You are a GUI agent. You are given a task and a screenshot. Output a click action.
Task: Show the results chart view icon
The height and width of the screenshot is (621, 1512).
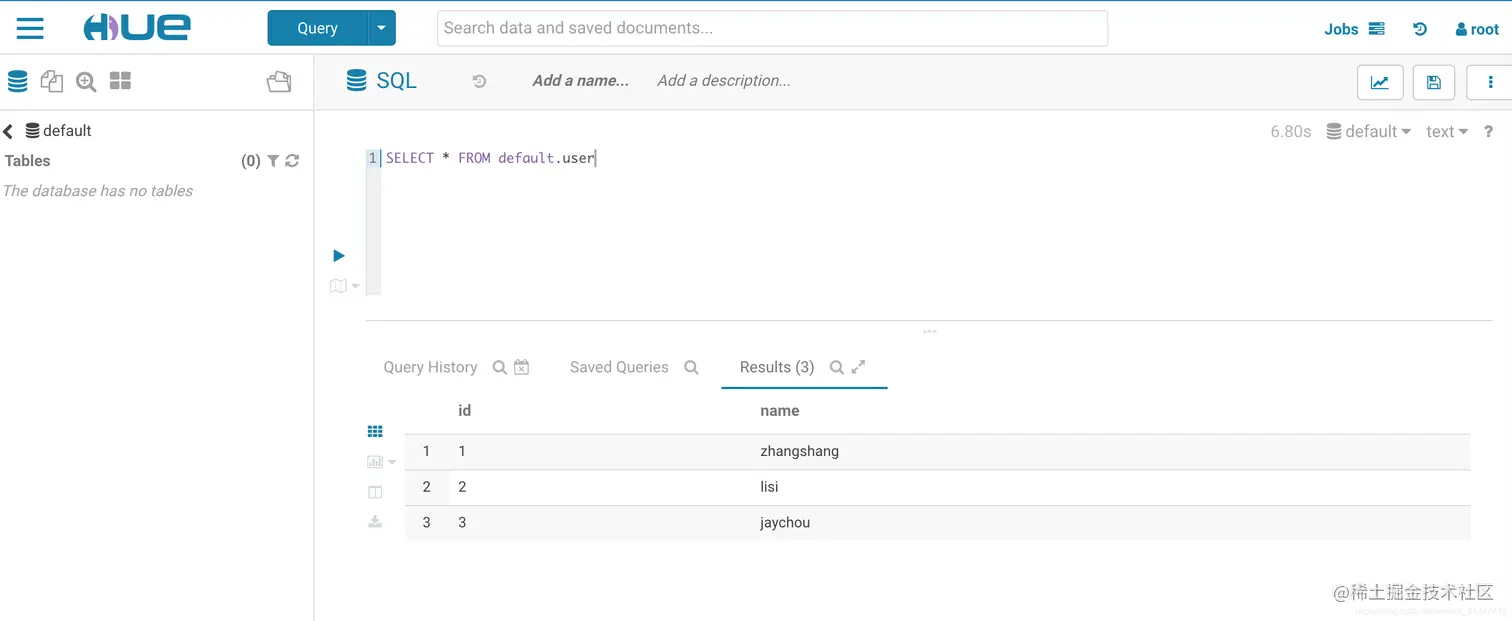click(376, 462)
